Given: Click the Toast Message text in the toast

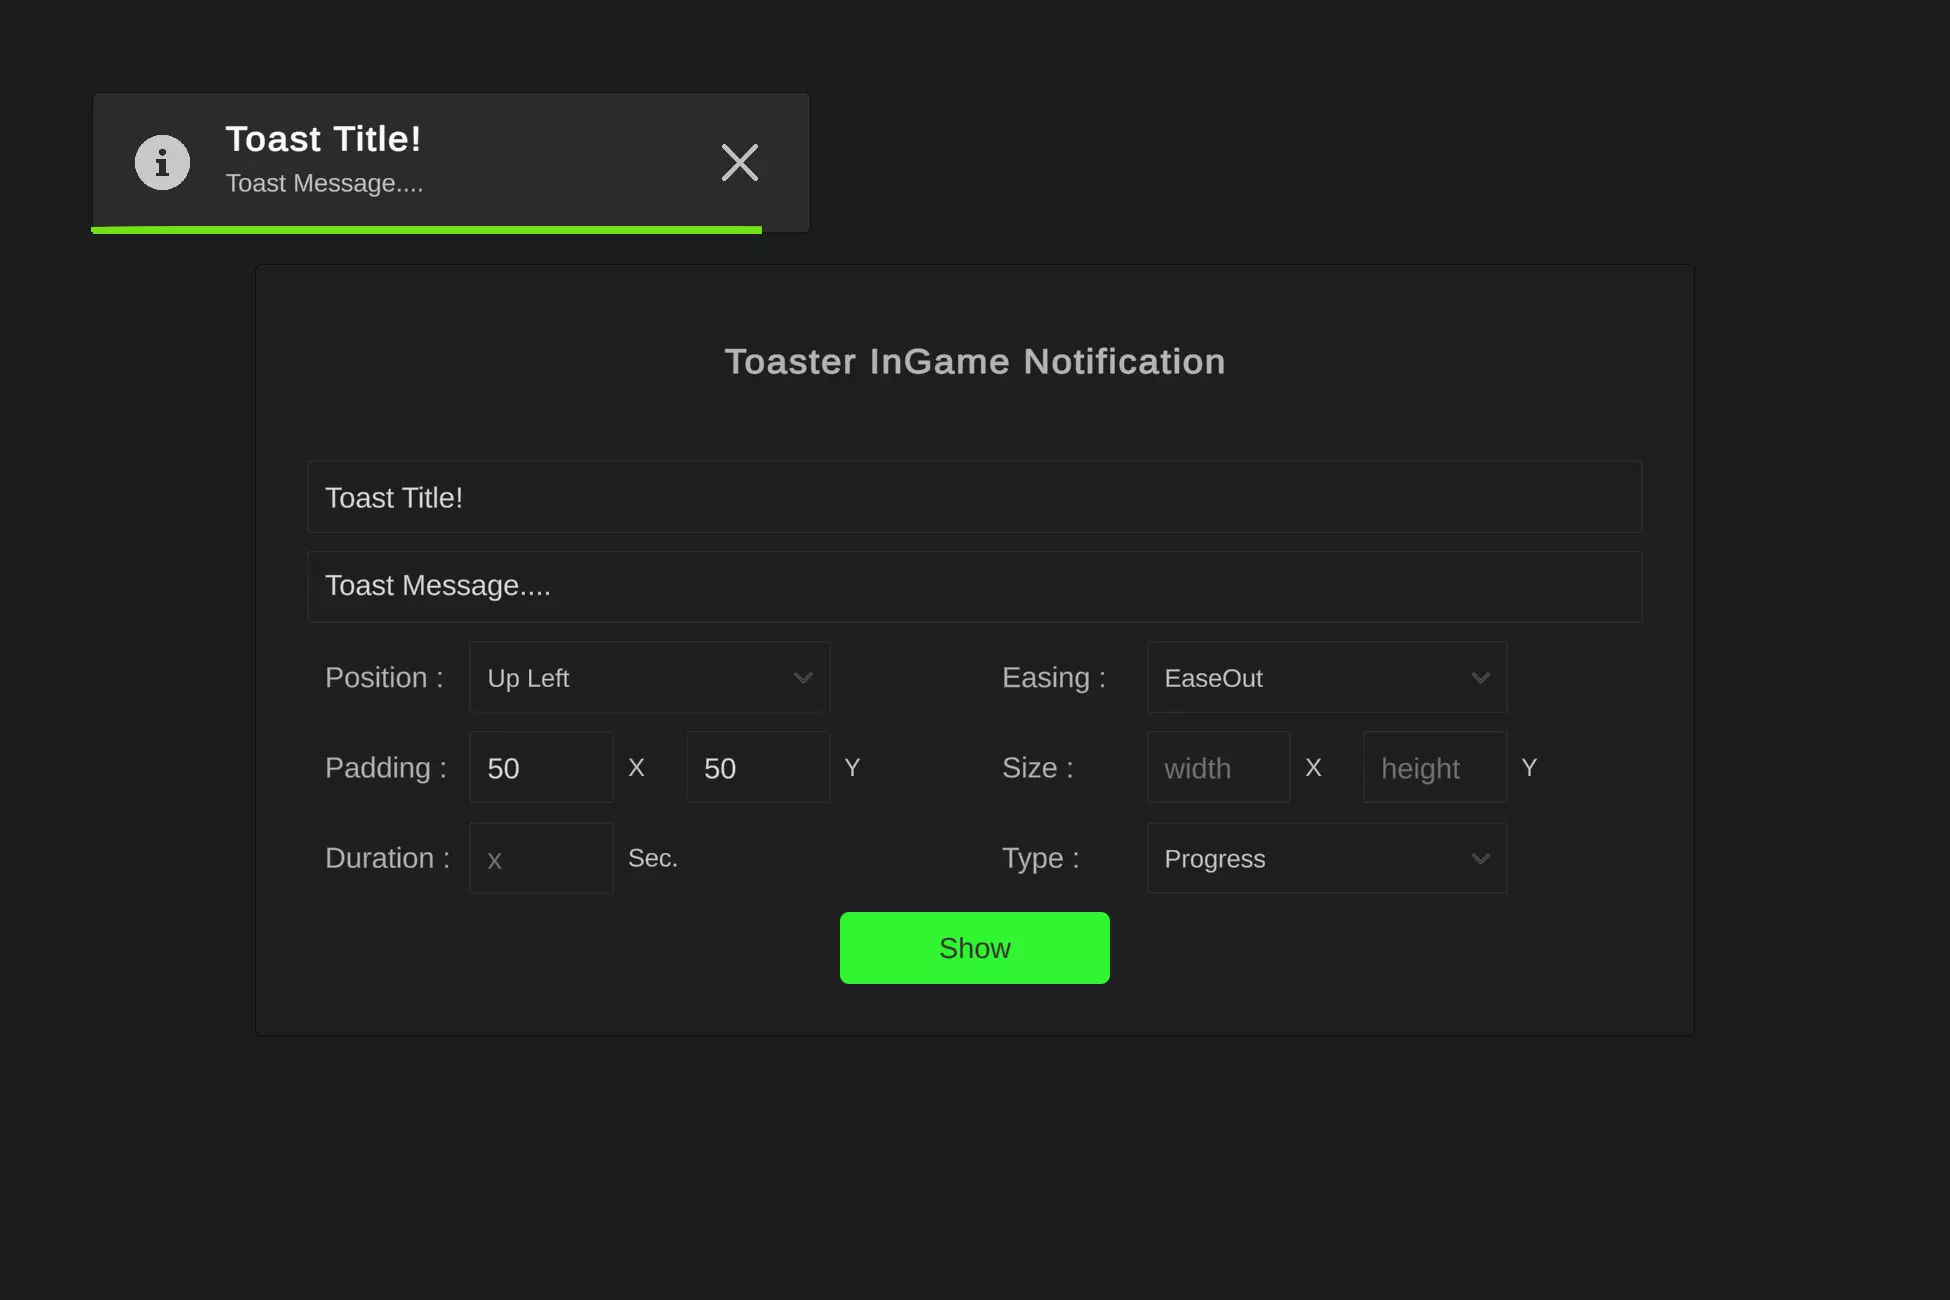Looking at the screenshot, I should 324,183.
